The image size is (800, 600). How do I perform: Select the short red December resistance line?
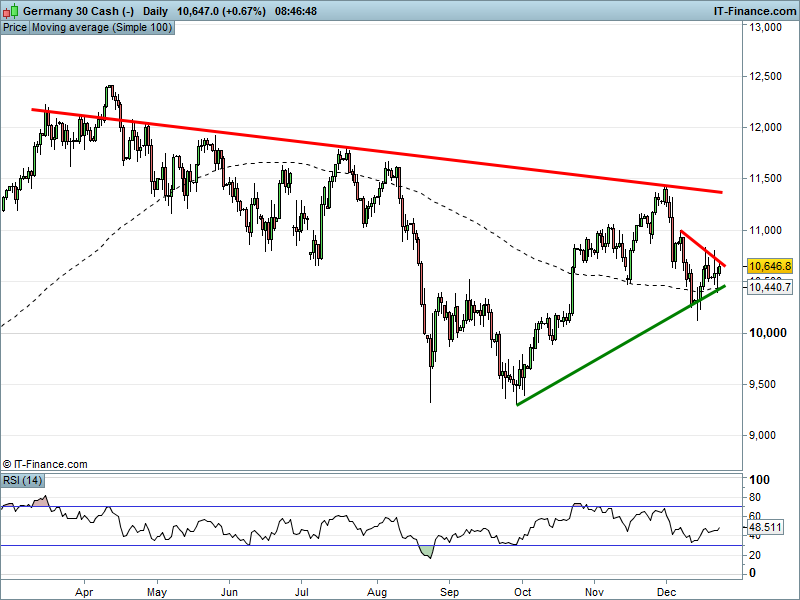pyautogui.click(x=700, y=247)
